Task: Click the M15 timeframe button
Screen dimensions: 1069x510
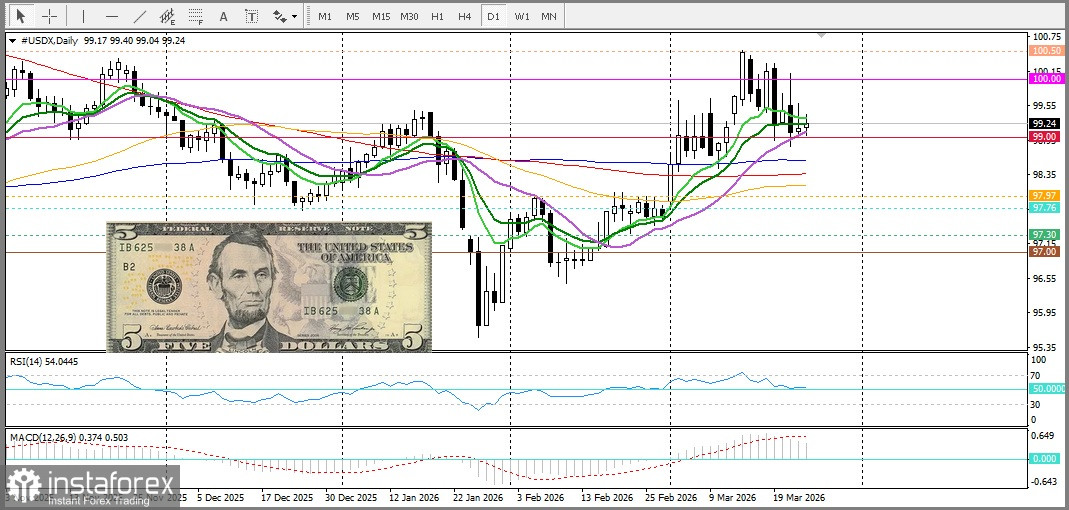Action: 381,16
